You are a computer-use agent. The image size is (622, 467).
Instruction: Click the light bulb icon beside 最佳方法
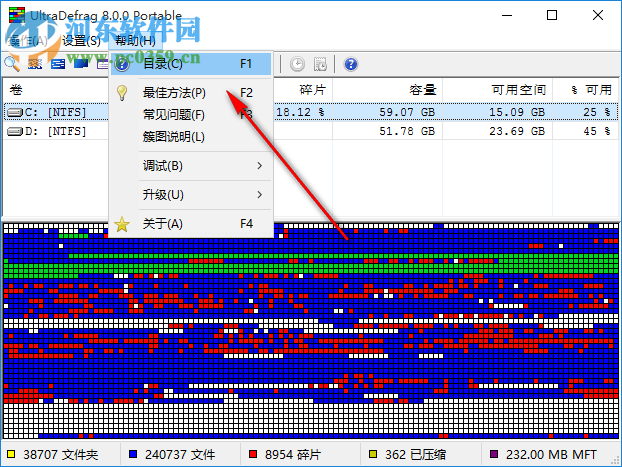coord(122,93)
